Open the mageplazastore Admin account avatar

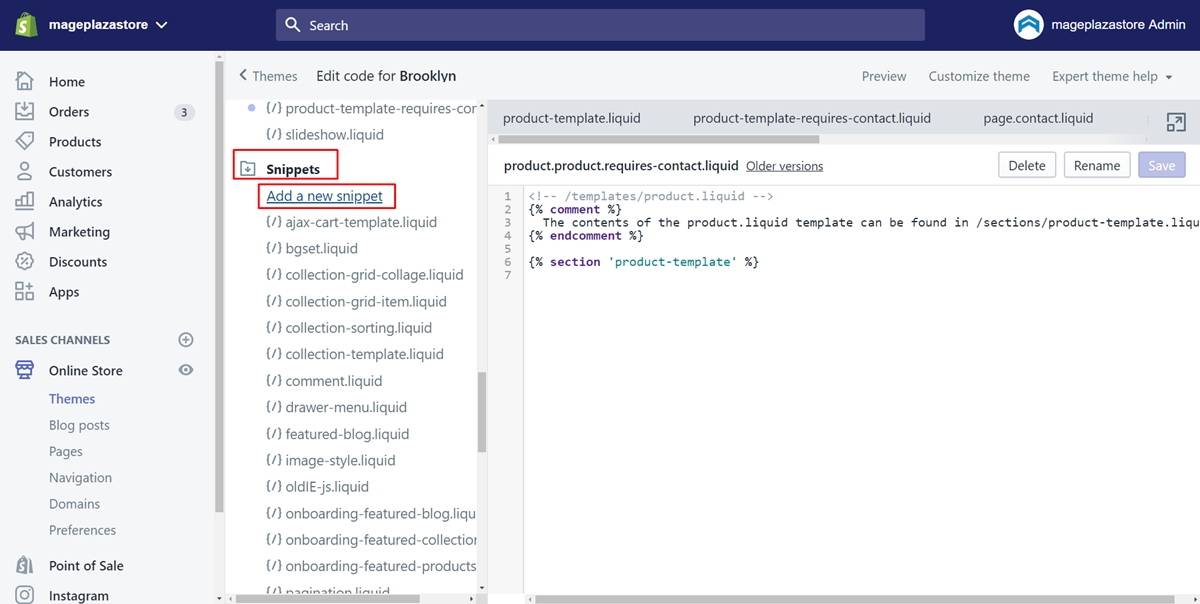(1028, 25)
